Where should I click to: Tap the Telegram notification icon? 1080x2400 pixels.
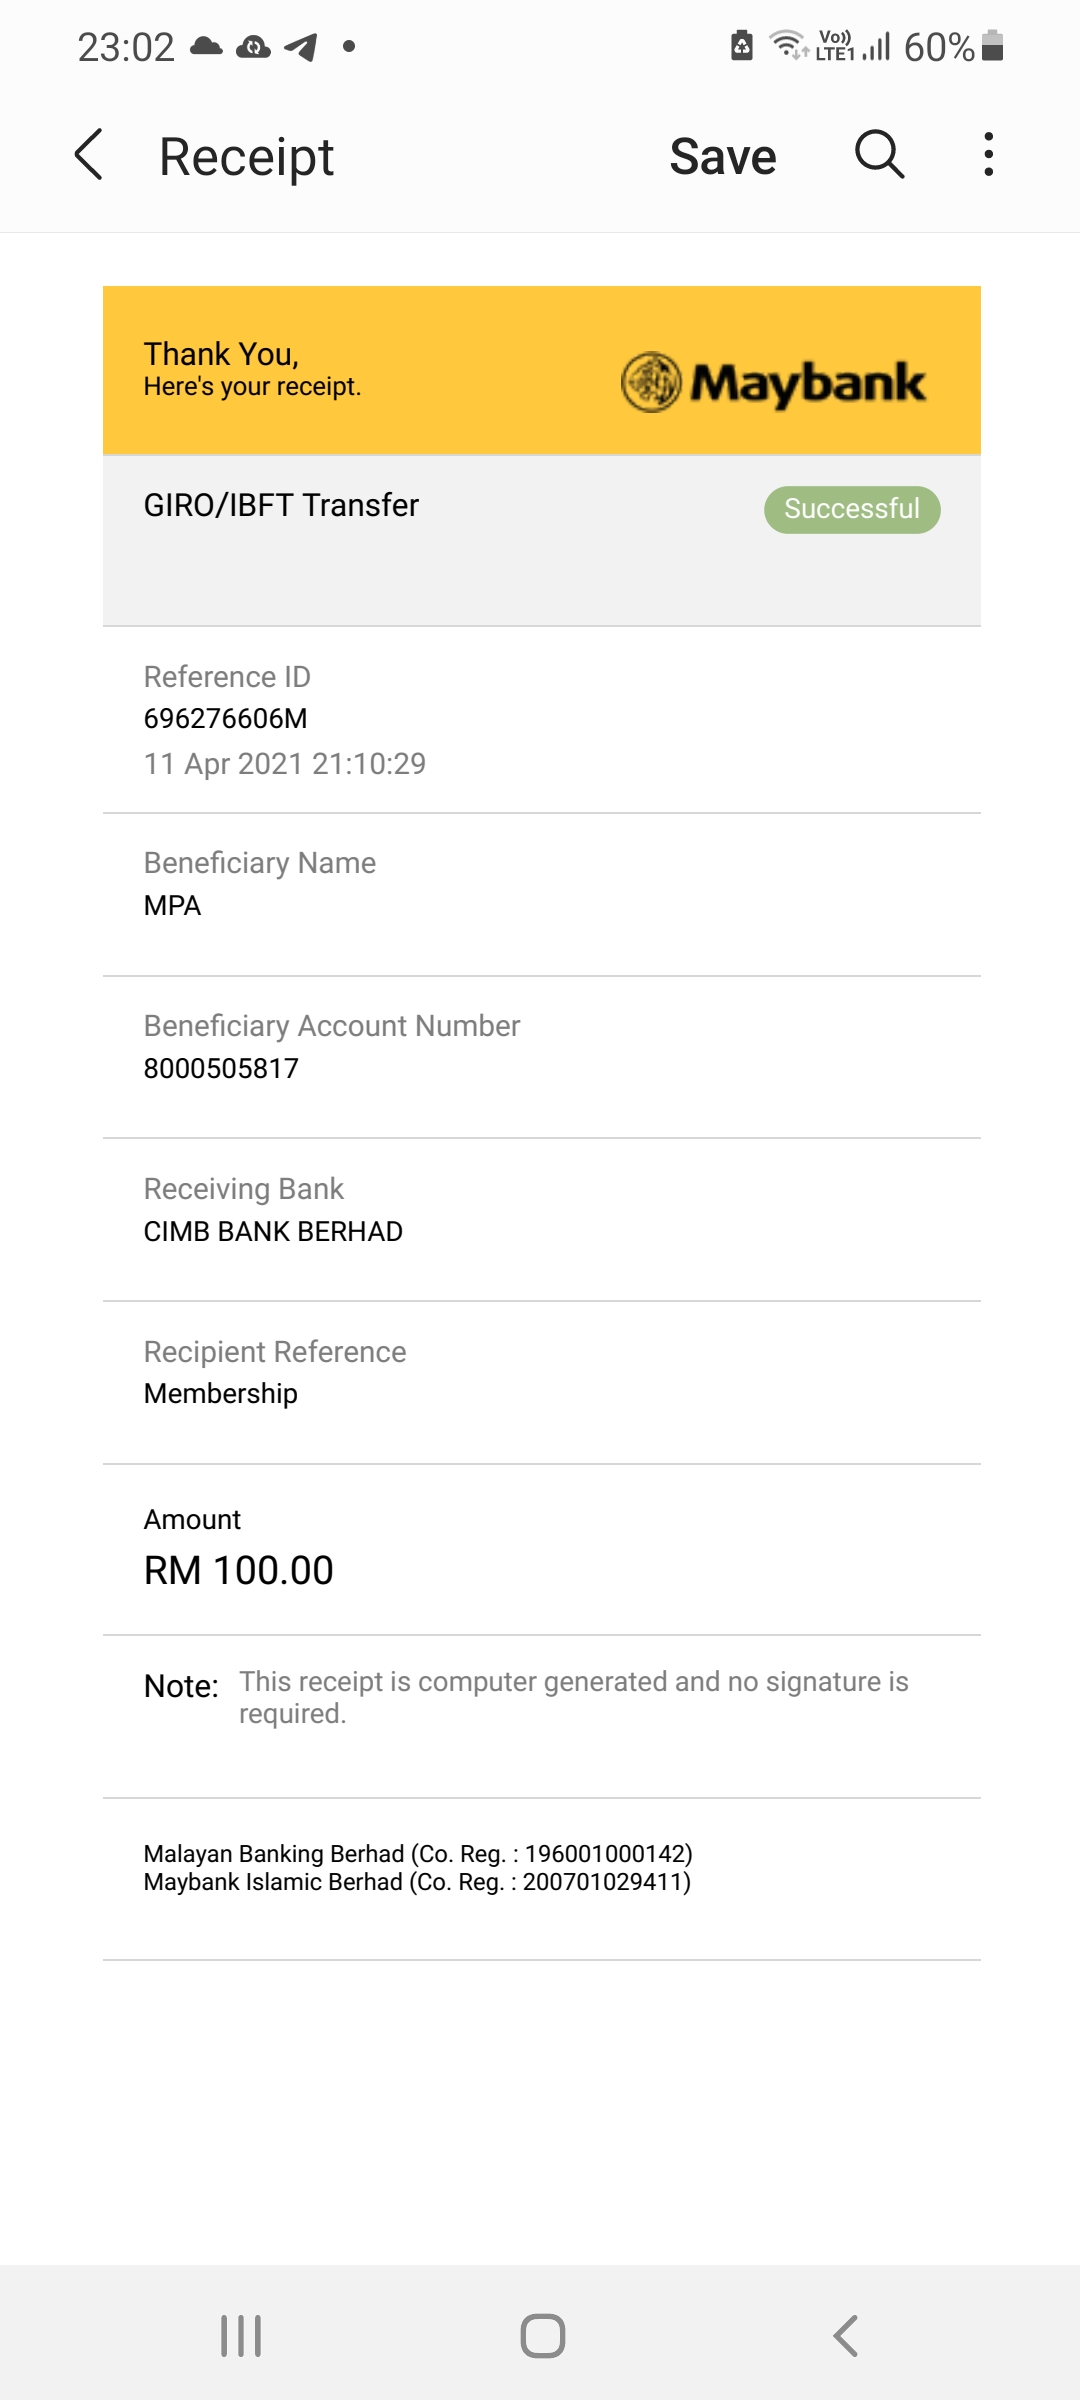[x=301, y=46]
